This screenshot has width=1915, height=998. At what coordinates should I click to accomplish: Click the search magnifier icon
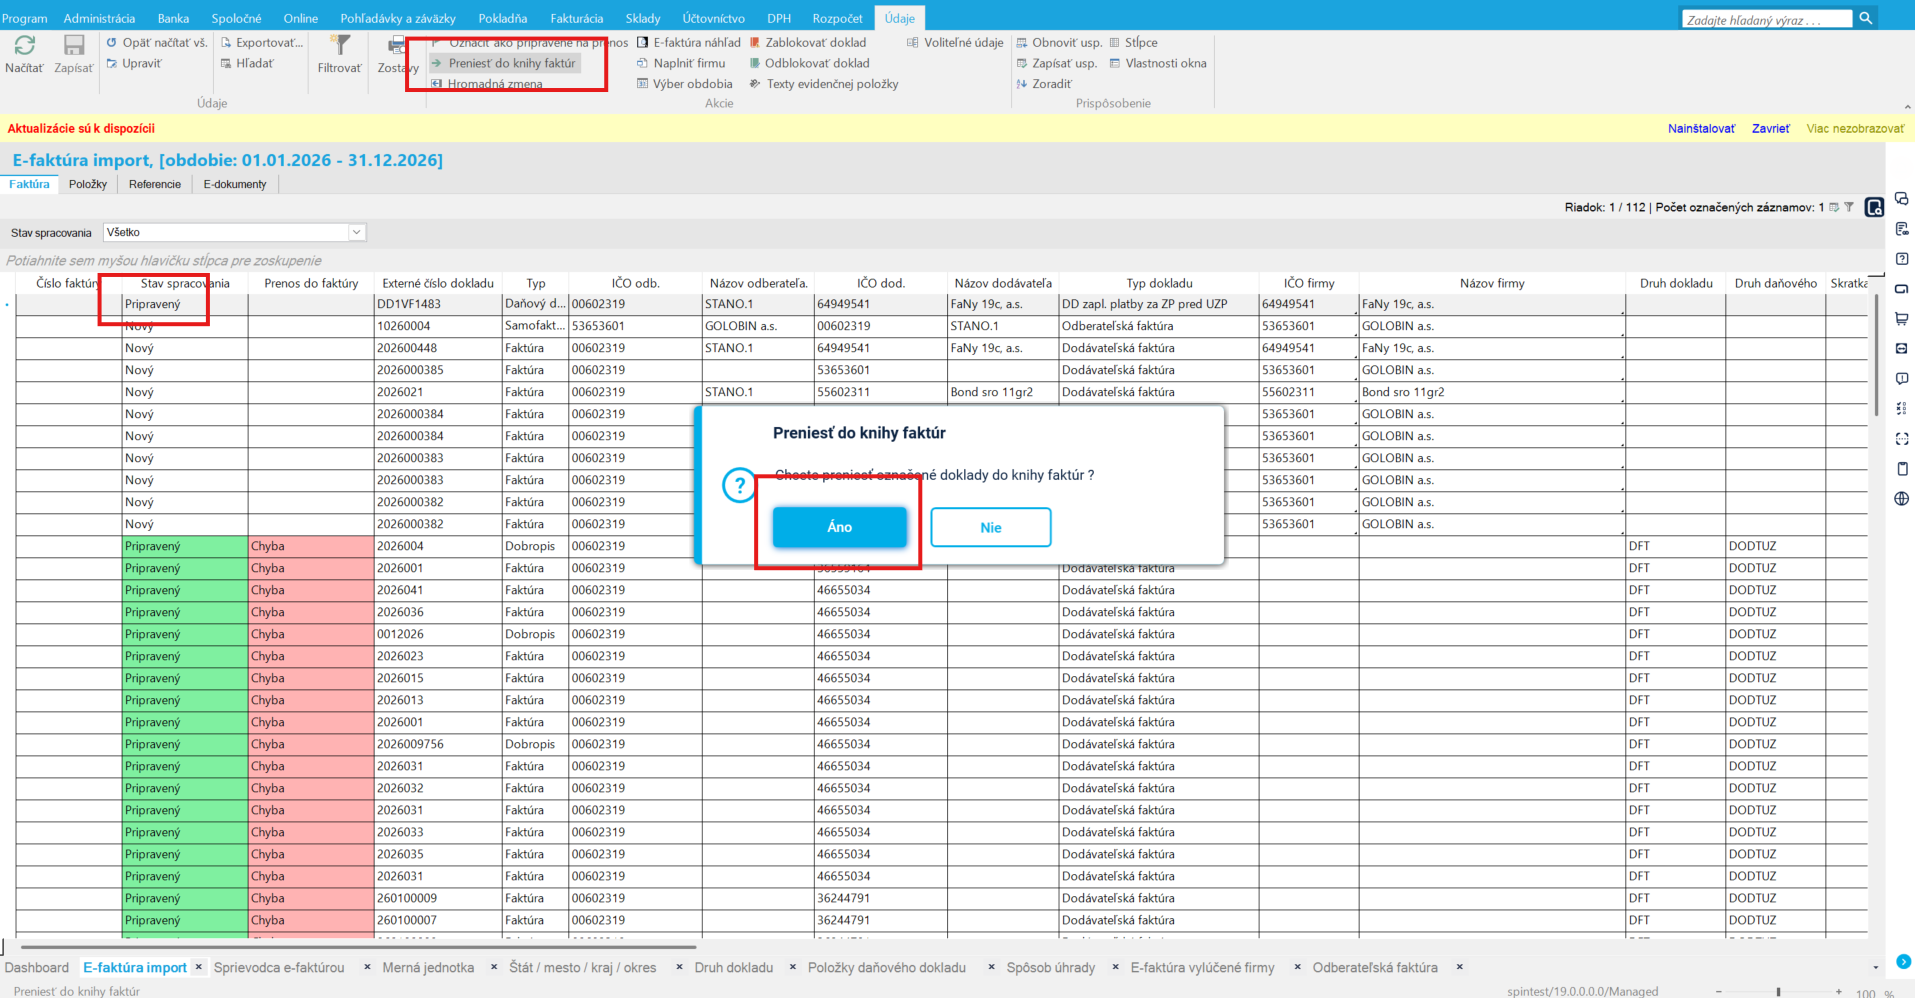click(1866, 18)
